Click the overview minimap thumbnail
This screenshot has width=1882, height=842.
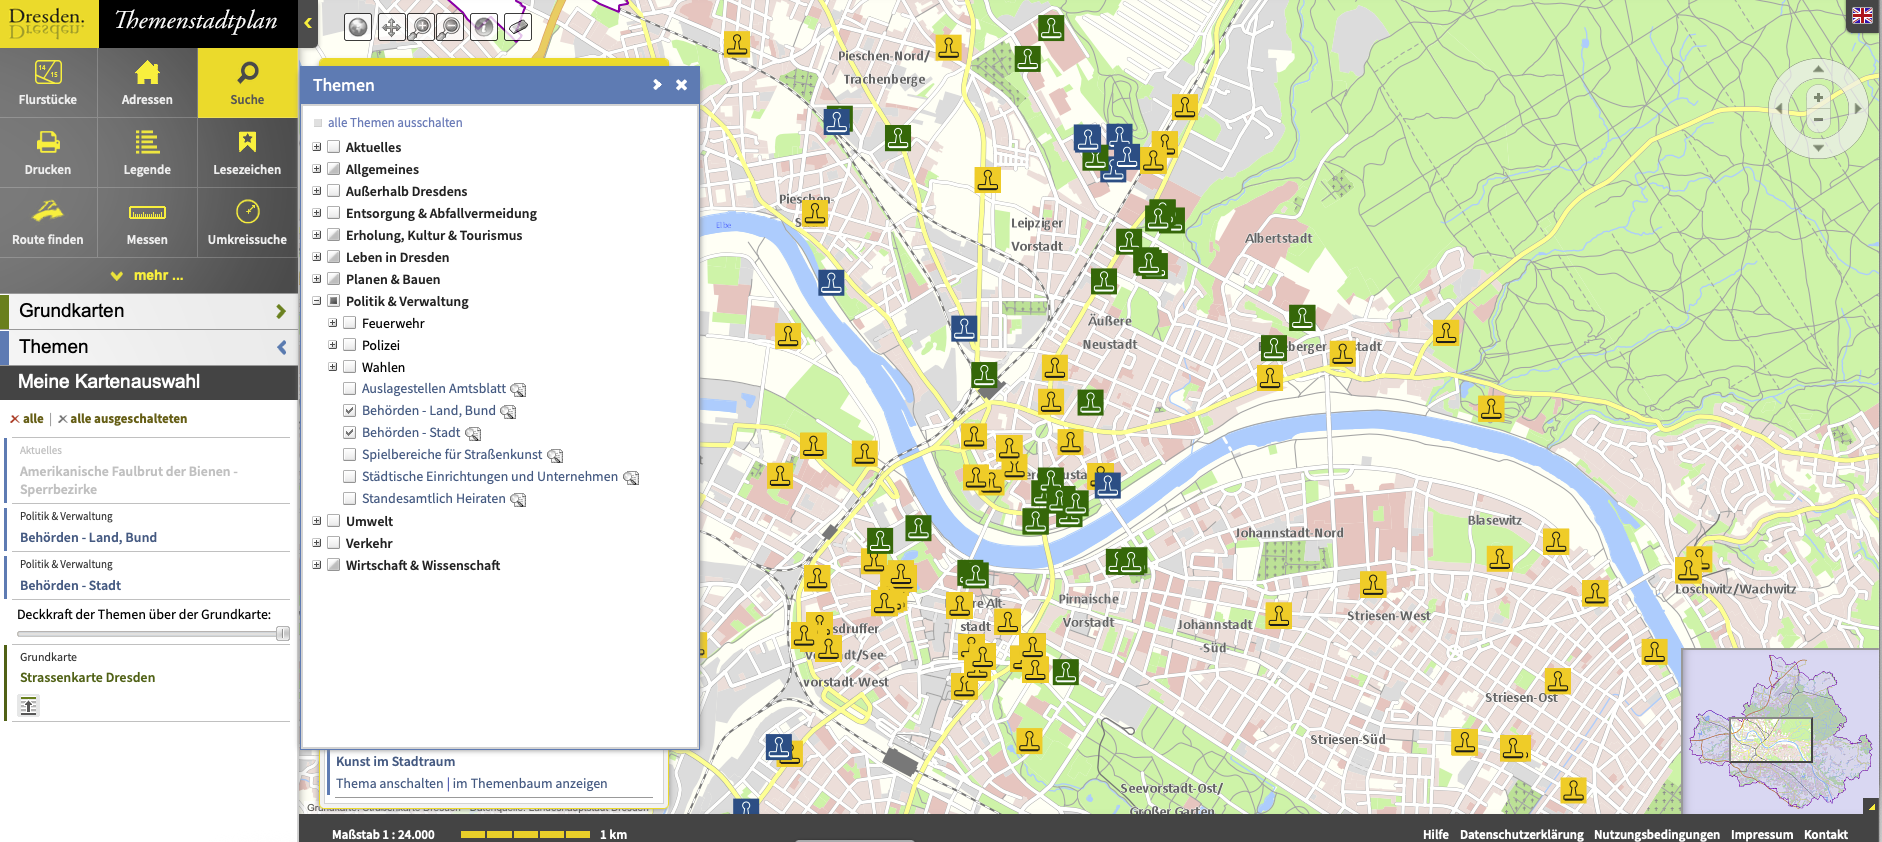coord(1780,732)
